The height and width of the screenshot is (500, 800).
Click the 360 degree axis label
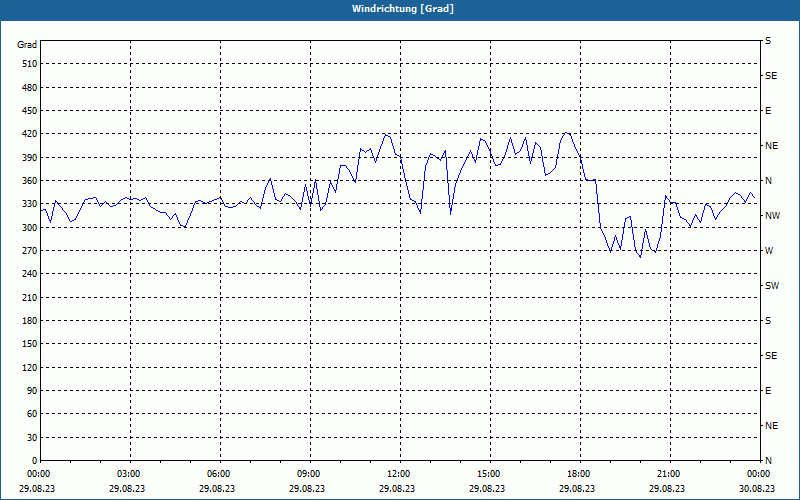click(x=30, y=181)
